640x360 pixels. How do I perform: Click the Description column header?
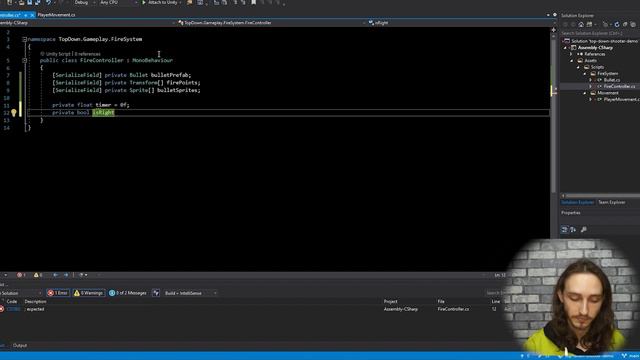pos(36,302)
